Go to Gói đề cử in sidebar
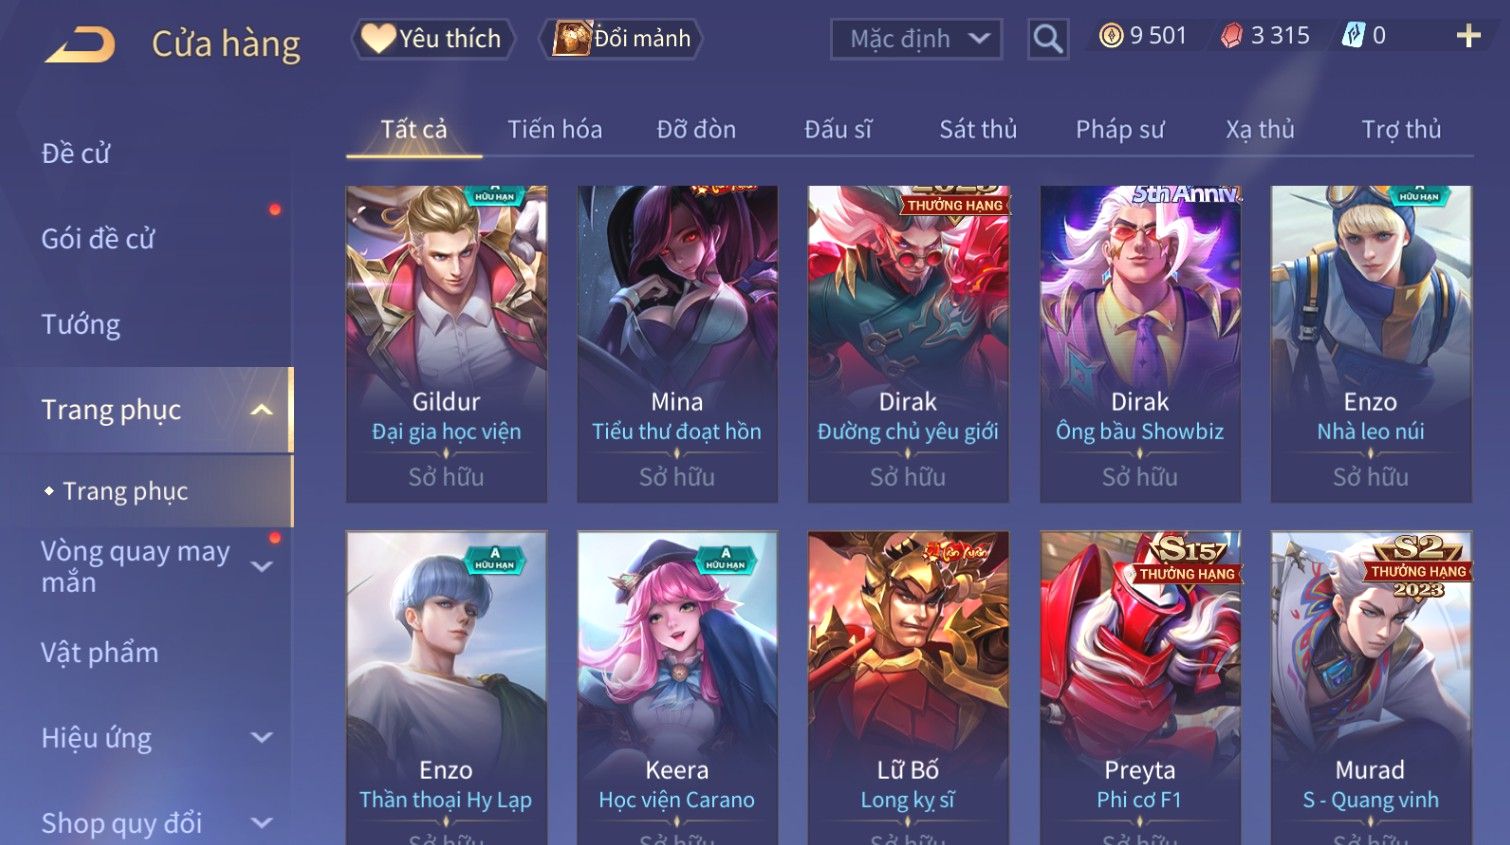The image size is (1510, 845). 98,239
